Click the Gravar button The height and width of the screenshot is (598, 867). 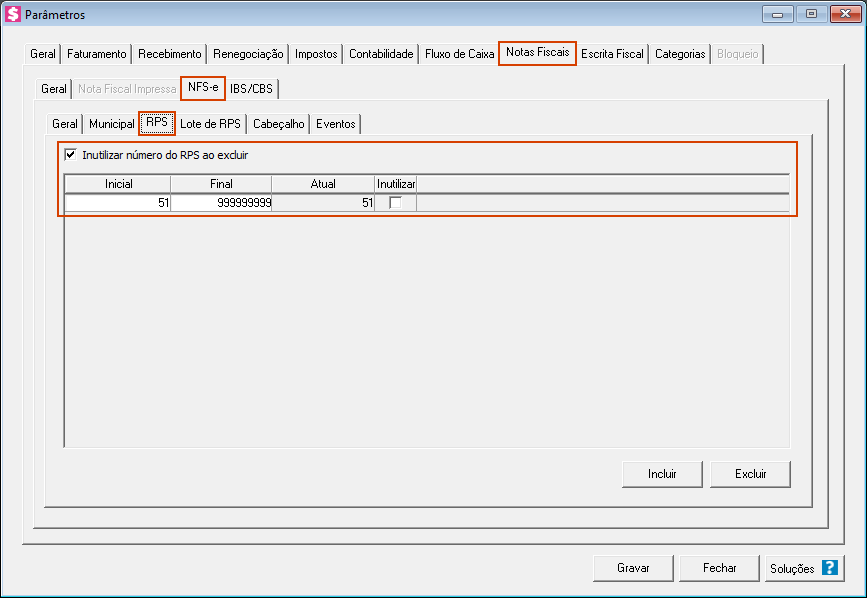click(x=633, y=568)
